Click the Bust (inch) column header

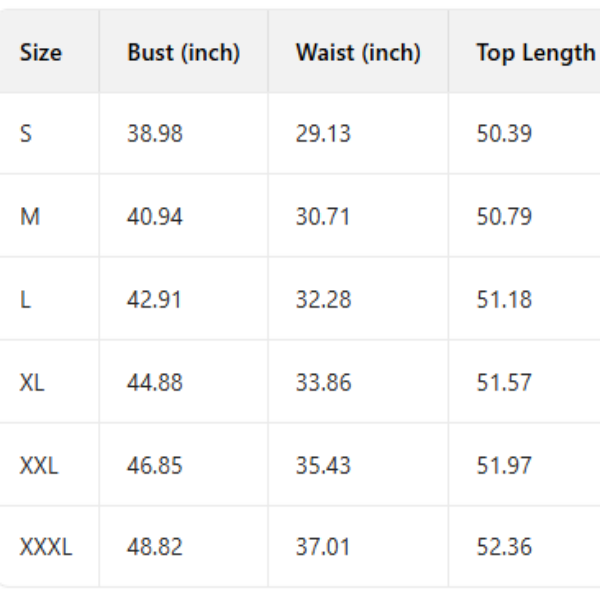(x=183, y=53)
